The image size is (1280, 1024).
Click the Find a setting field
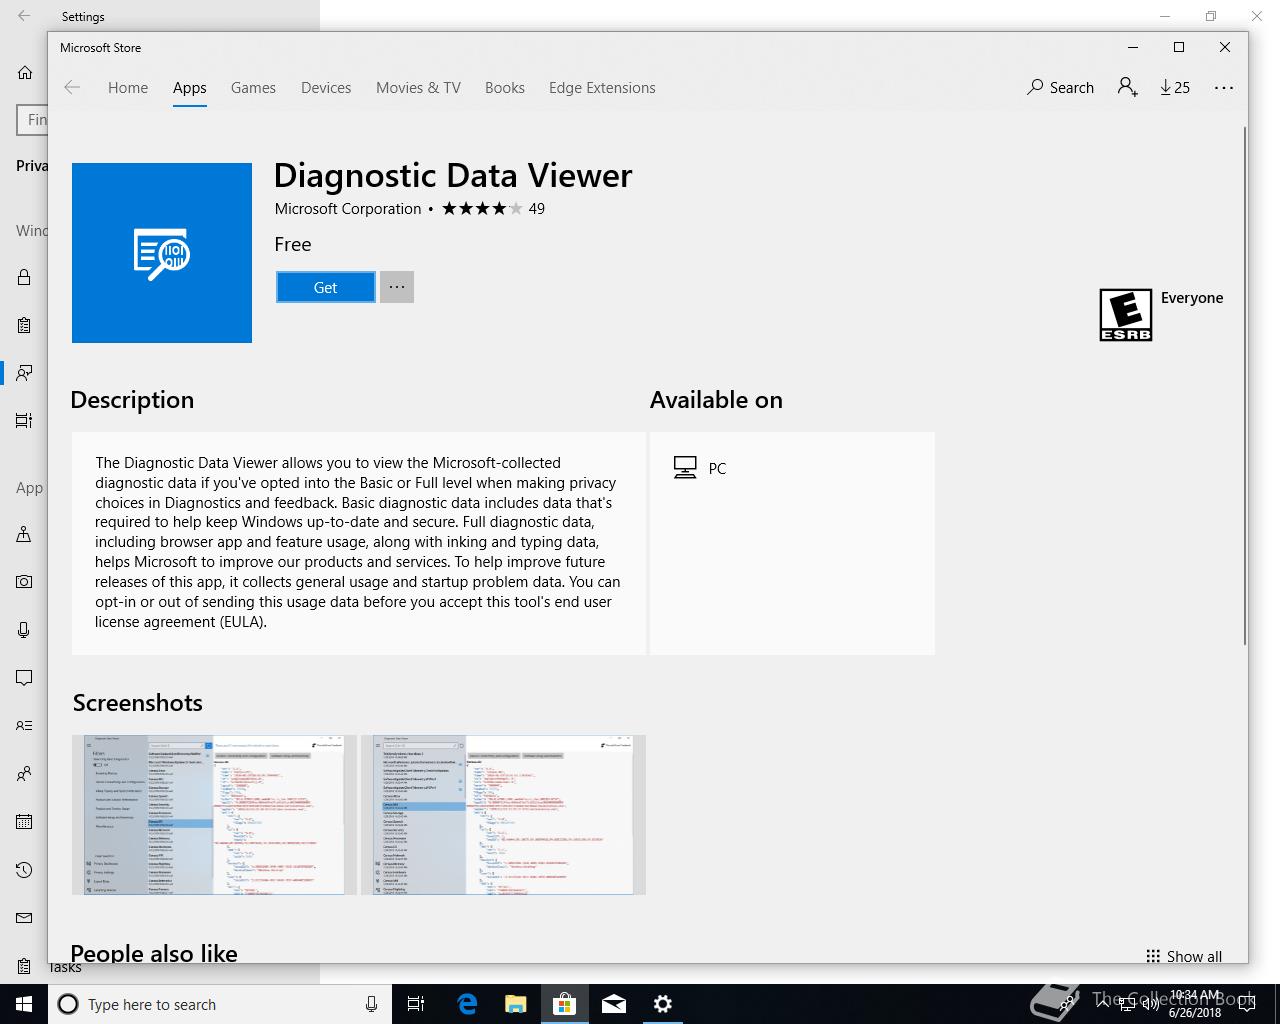(x=32, y=120)
